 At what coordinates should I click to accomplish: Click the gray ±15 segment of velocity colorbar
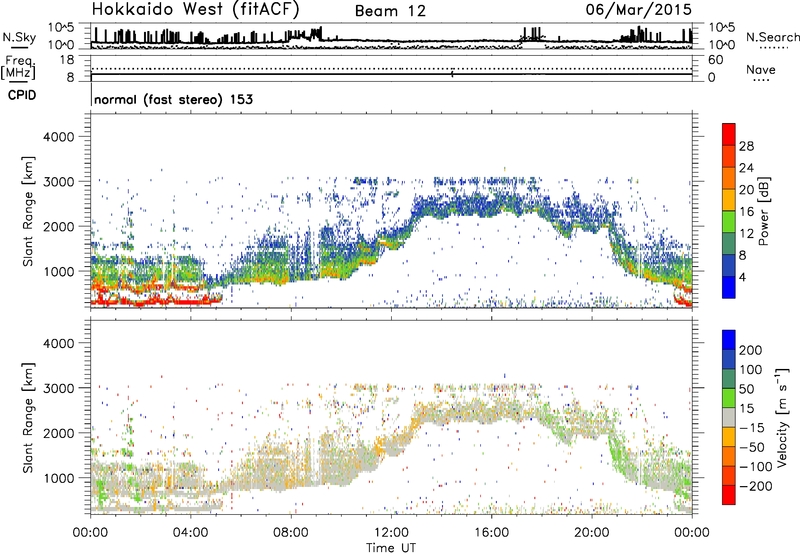pyautogui.click(x=729, y=417)
